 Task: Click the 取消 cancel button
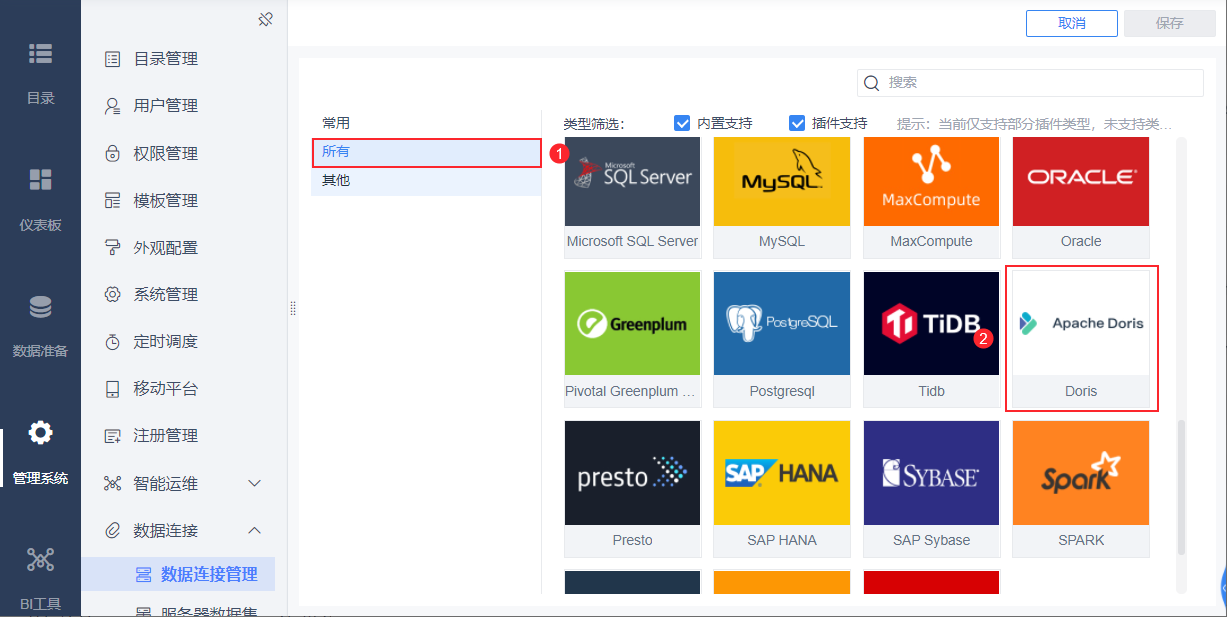tap(1071, 23)
